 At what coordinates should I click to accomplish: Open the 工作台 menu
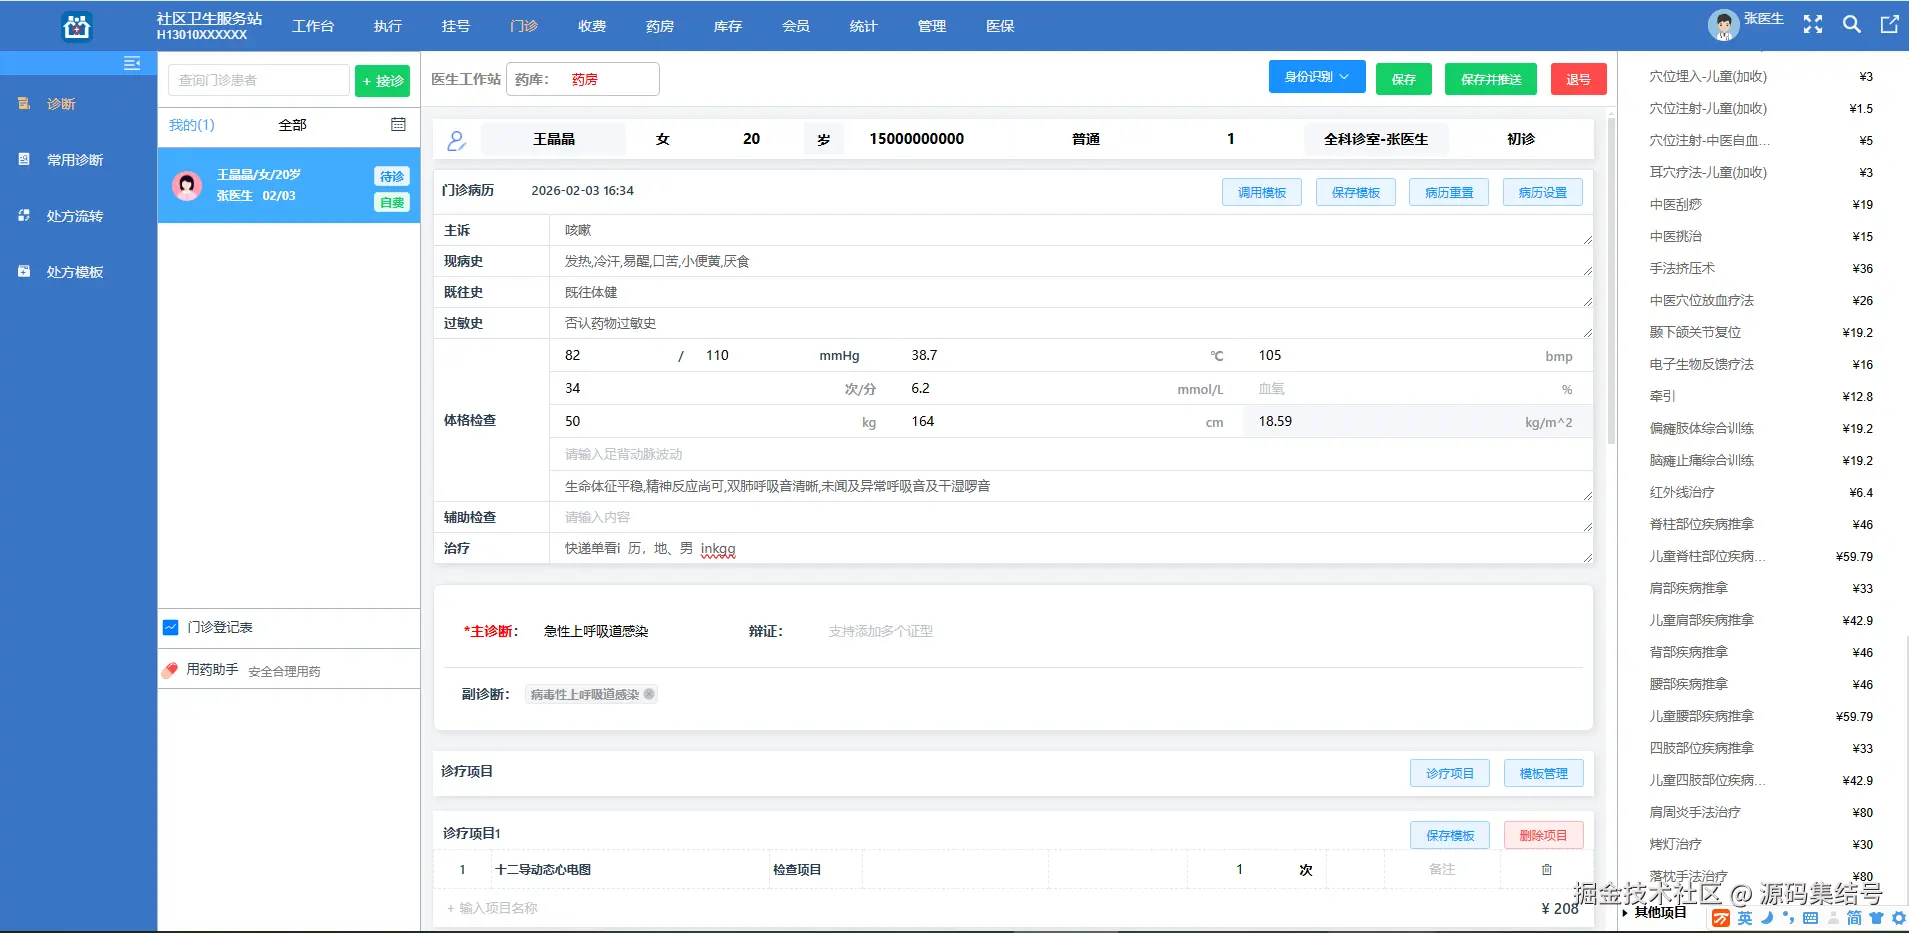[313, 26]
